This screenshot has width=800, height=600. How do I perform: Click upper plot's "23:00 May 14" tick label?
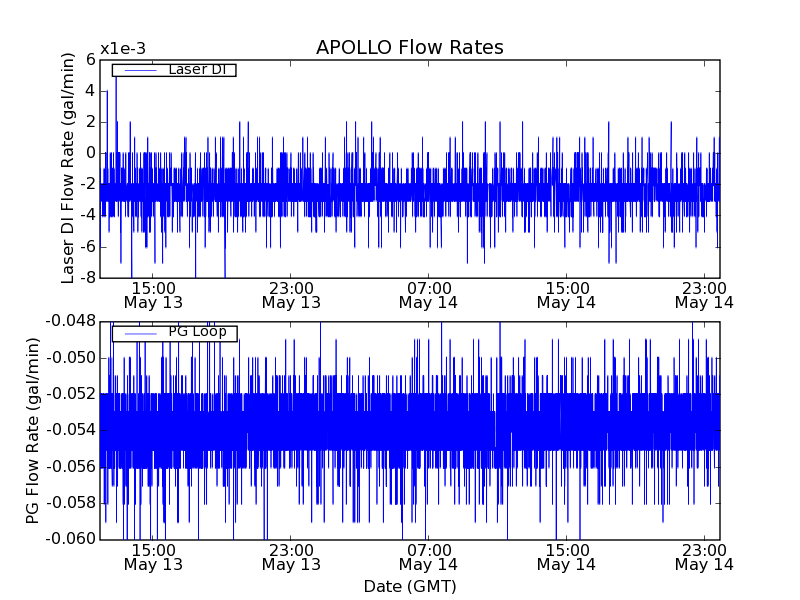pyautogui.click(x=703, y=294)
